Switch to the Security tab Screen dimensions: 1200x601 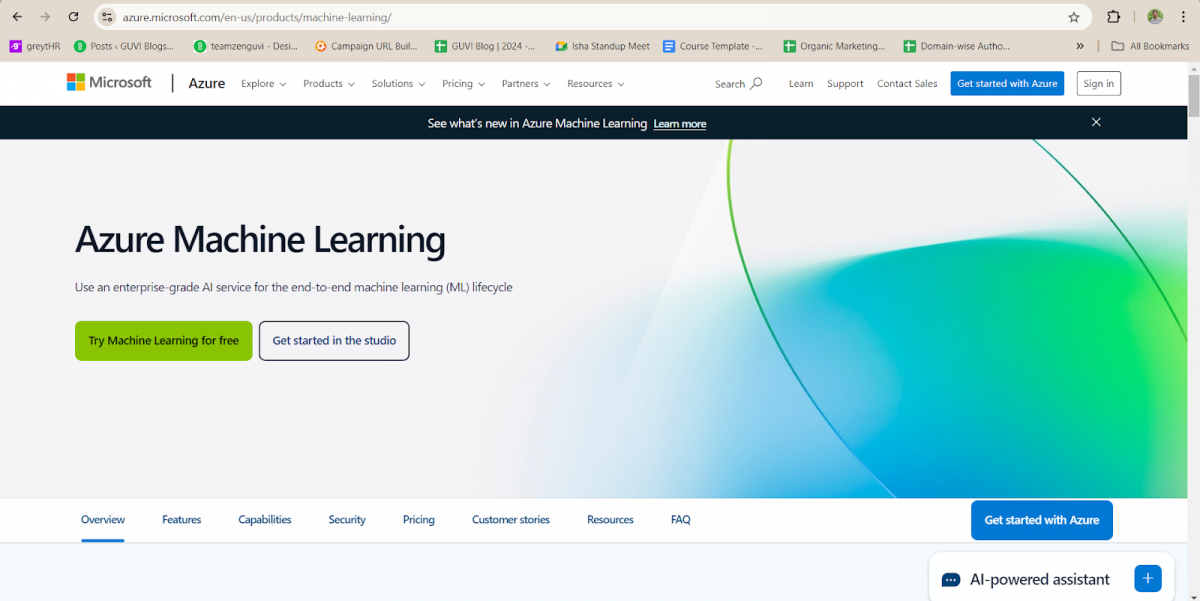pos(347,520)
